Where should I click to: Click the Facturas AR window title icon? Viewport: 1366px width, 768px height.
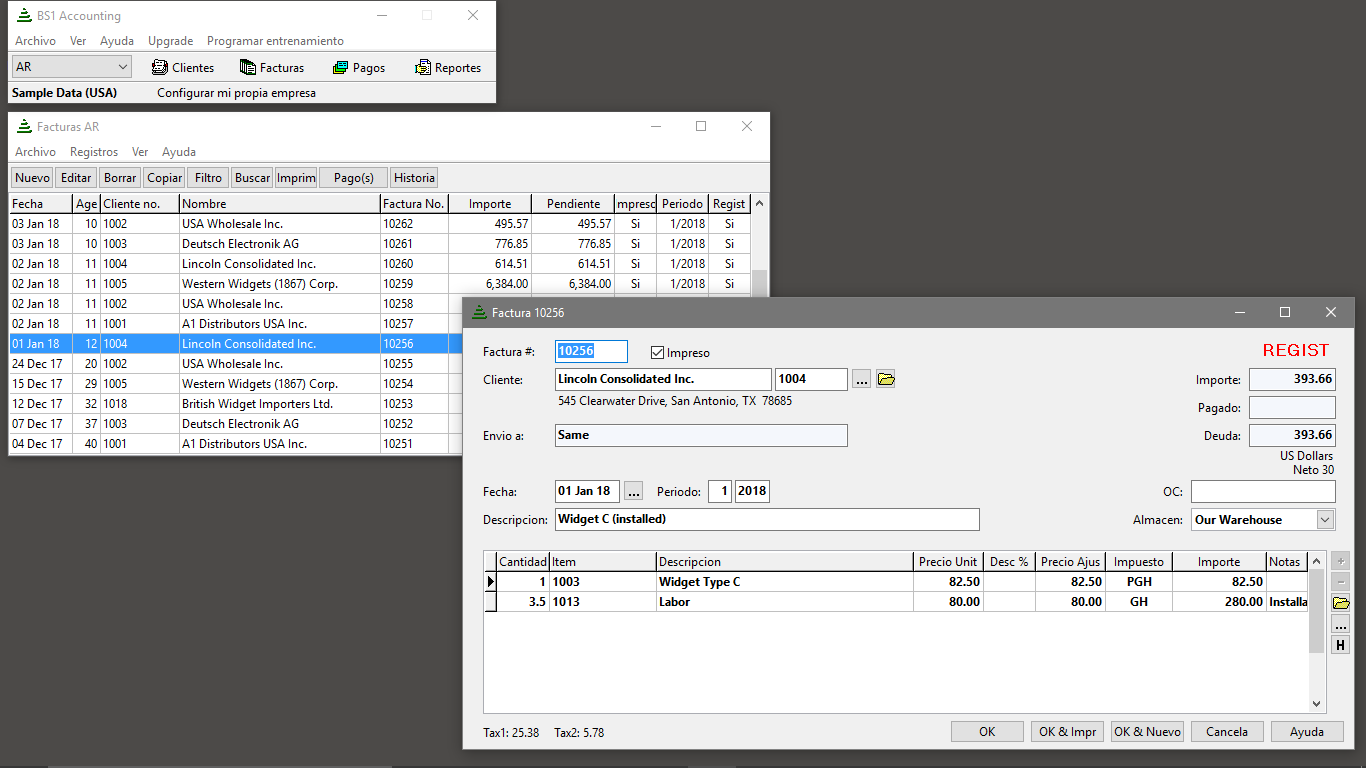pos(24,126)
